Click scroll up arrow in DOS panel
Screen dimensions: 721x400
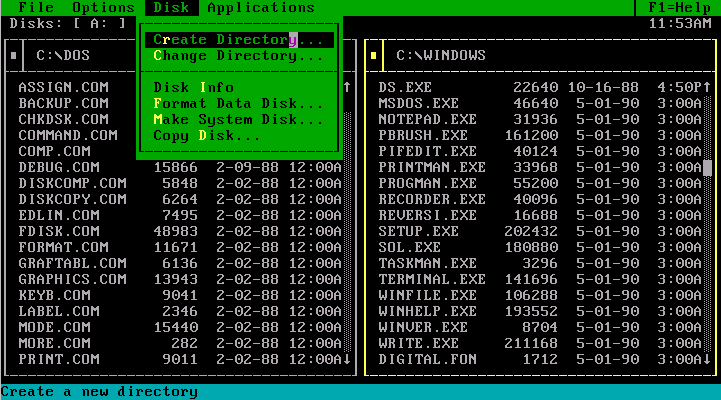(347, 87)
